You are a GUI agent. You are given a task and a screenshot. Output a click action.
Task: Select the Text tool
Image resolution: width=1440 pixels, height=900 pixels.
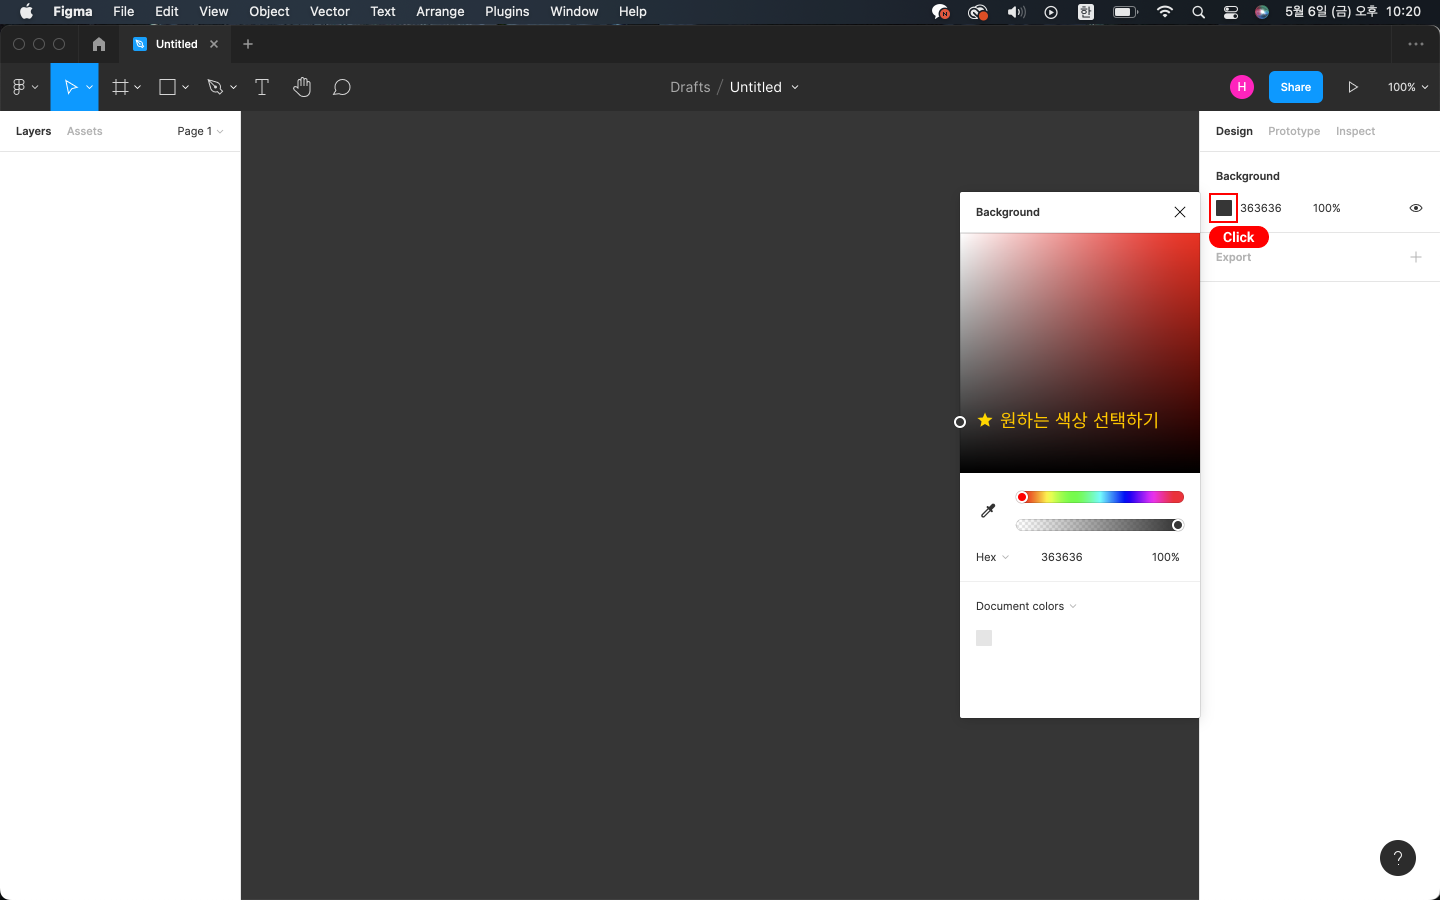pos(262,87)
